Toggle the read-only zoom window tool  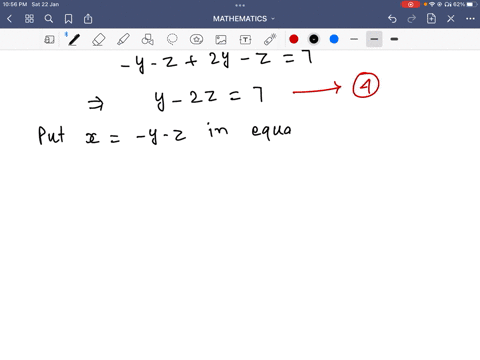click(49, 40)
